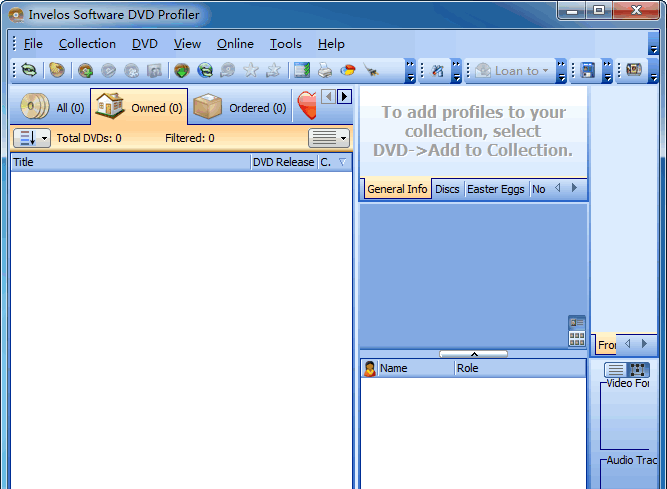Open the File menu

tap(33, 44)
